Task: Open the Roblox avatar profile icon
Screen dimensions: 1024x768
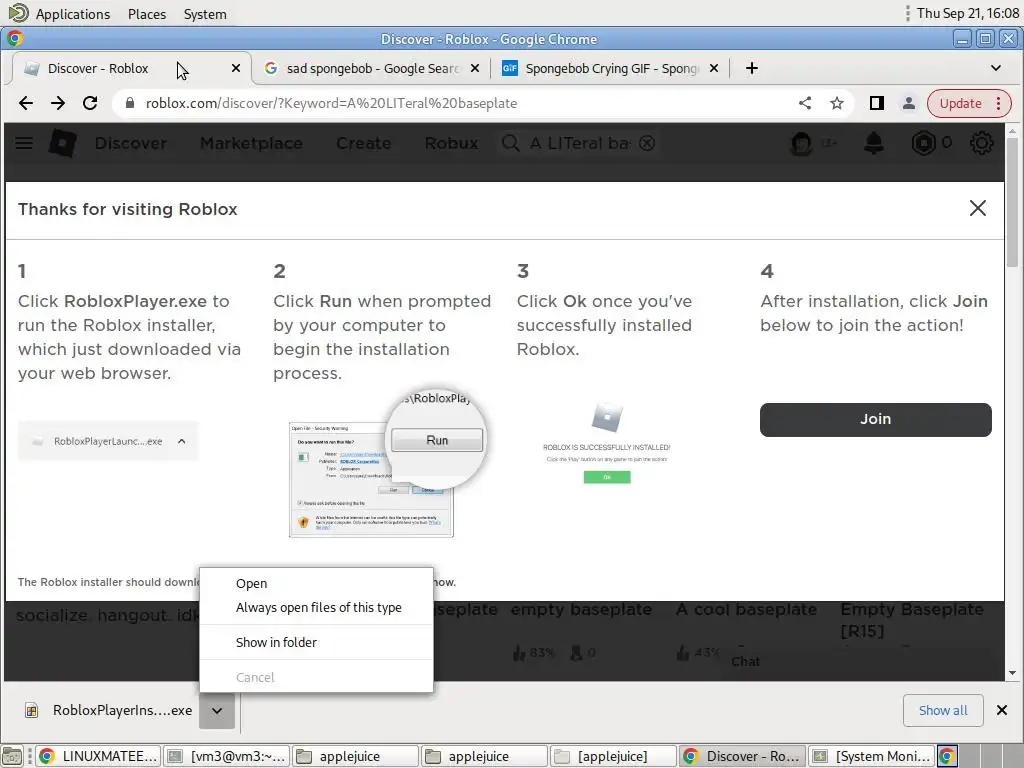Action: (x=801, y=143)
